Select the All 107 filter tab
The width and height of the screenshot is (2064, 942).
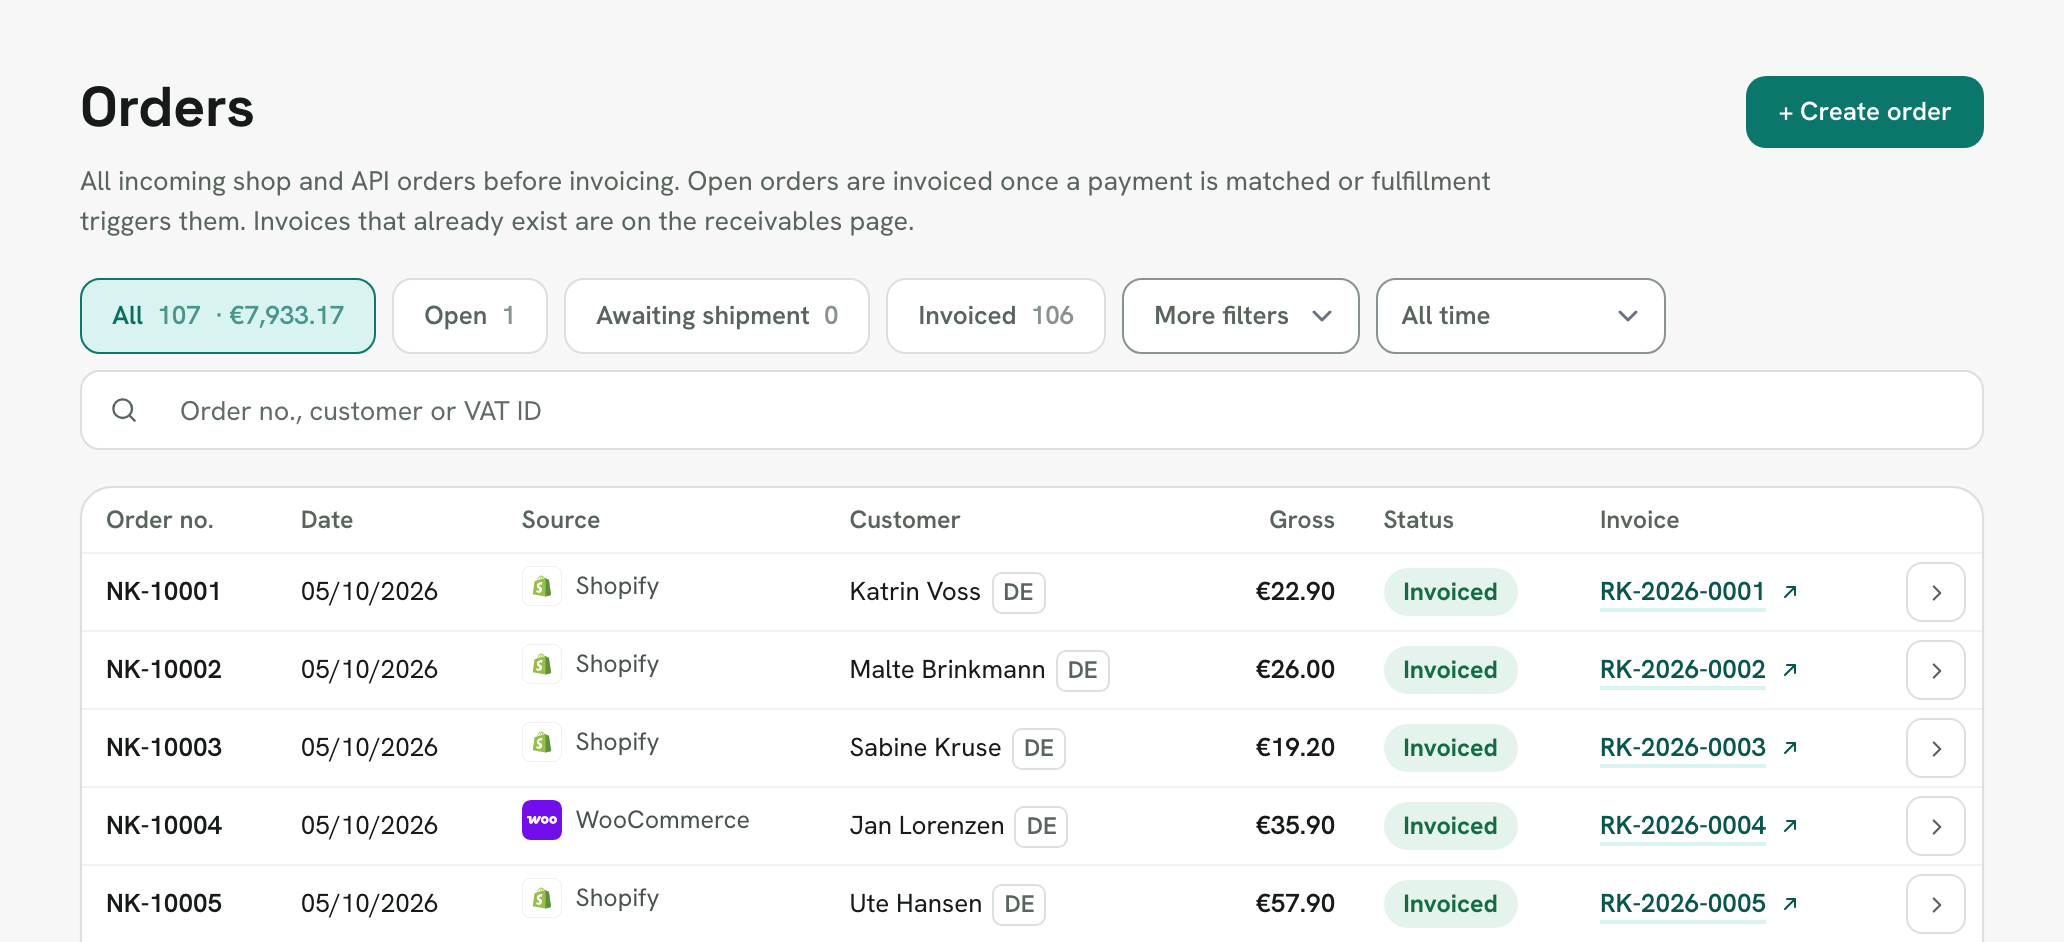(x=228, y=316)
